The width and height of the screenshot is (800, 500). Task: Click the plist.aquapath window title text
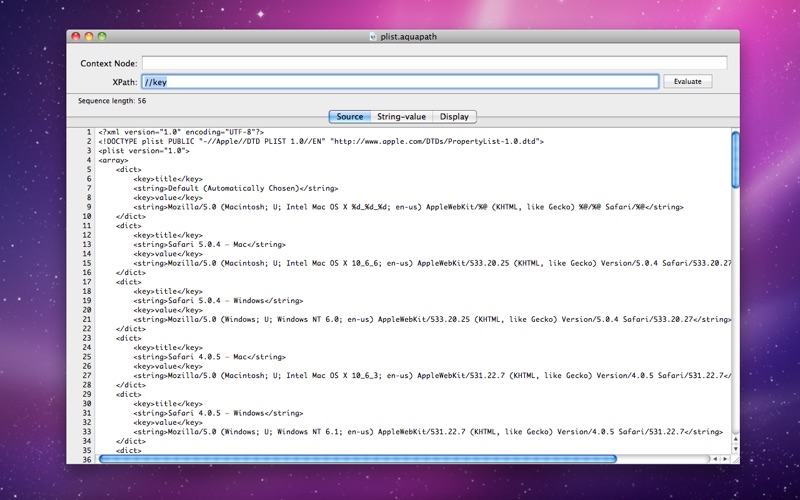409,37
